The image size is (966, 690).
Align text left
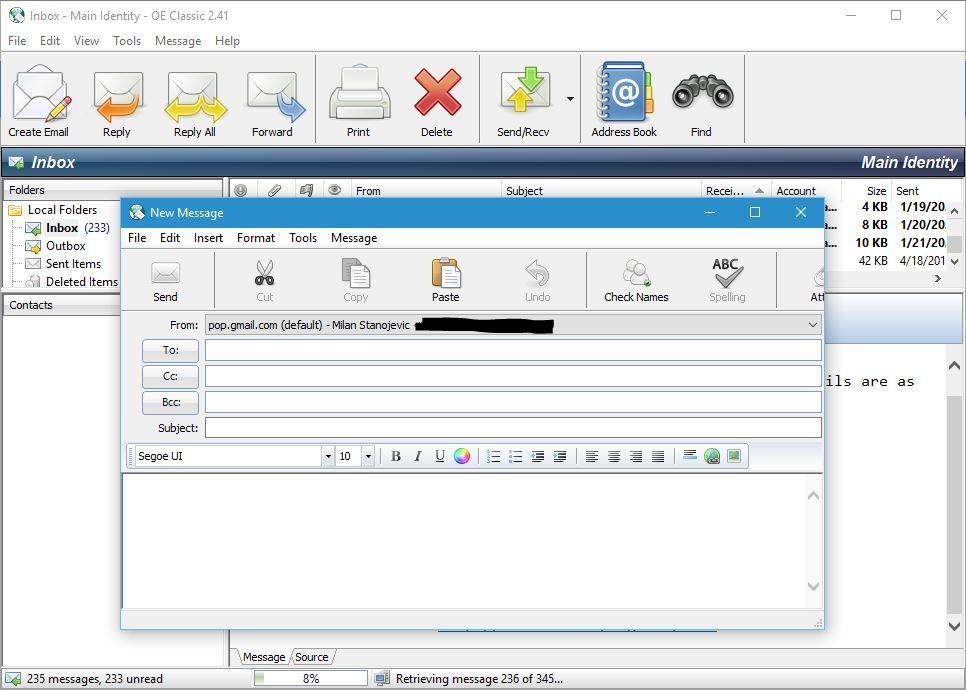click(591, 457)
